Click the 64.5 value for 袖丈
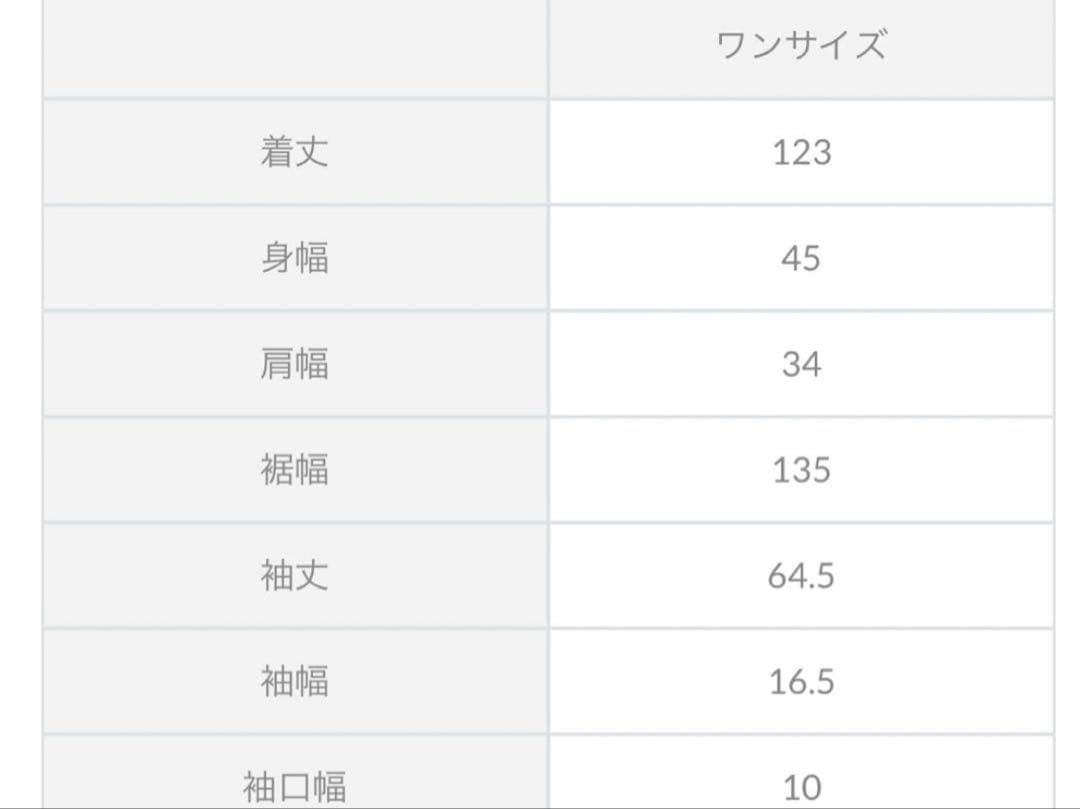Image resolution: width=1080 pixels, height=809 pixels. 801,576
